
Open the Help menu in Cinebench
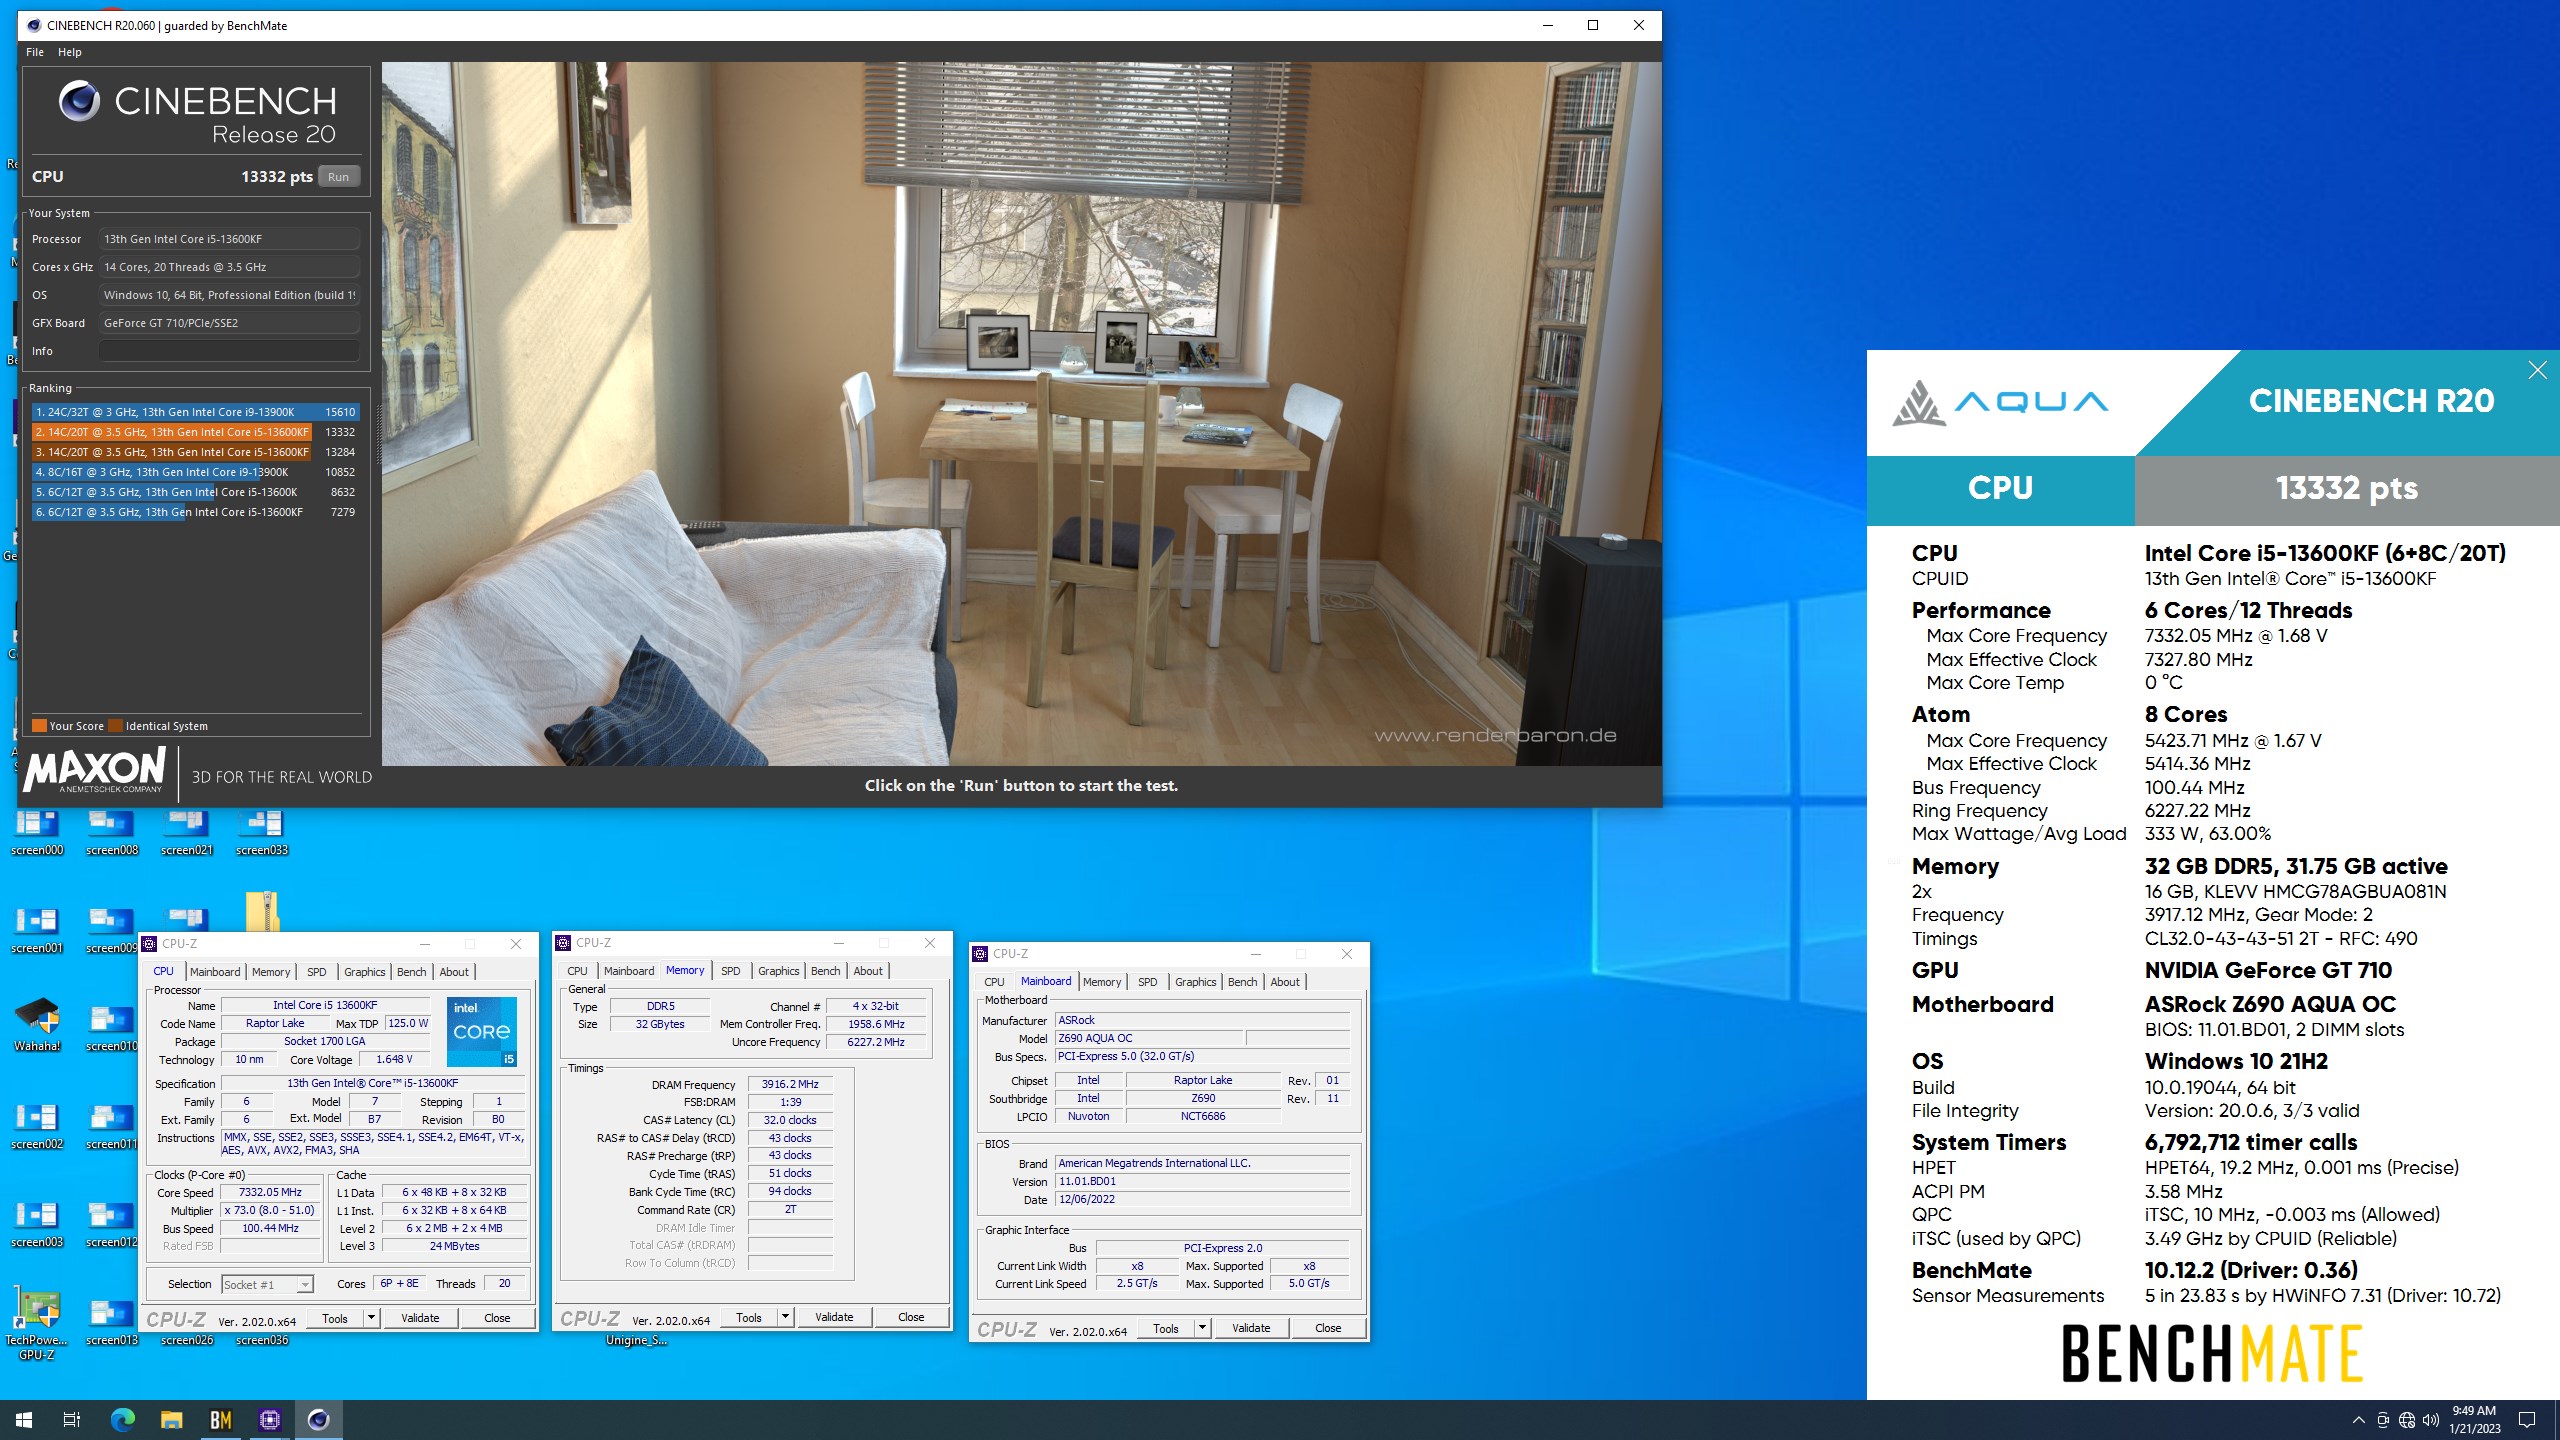coord(70,52)
